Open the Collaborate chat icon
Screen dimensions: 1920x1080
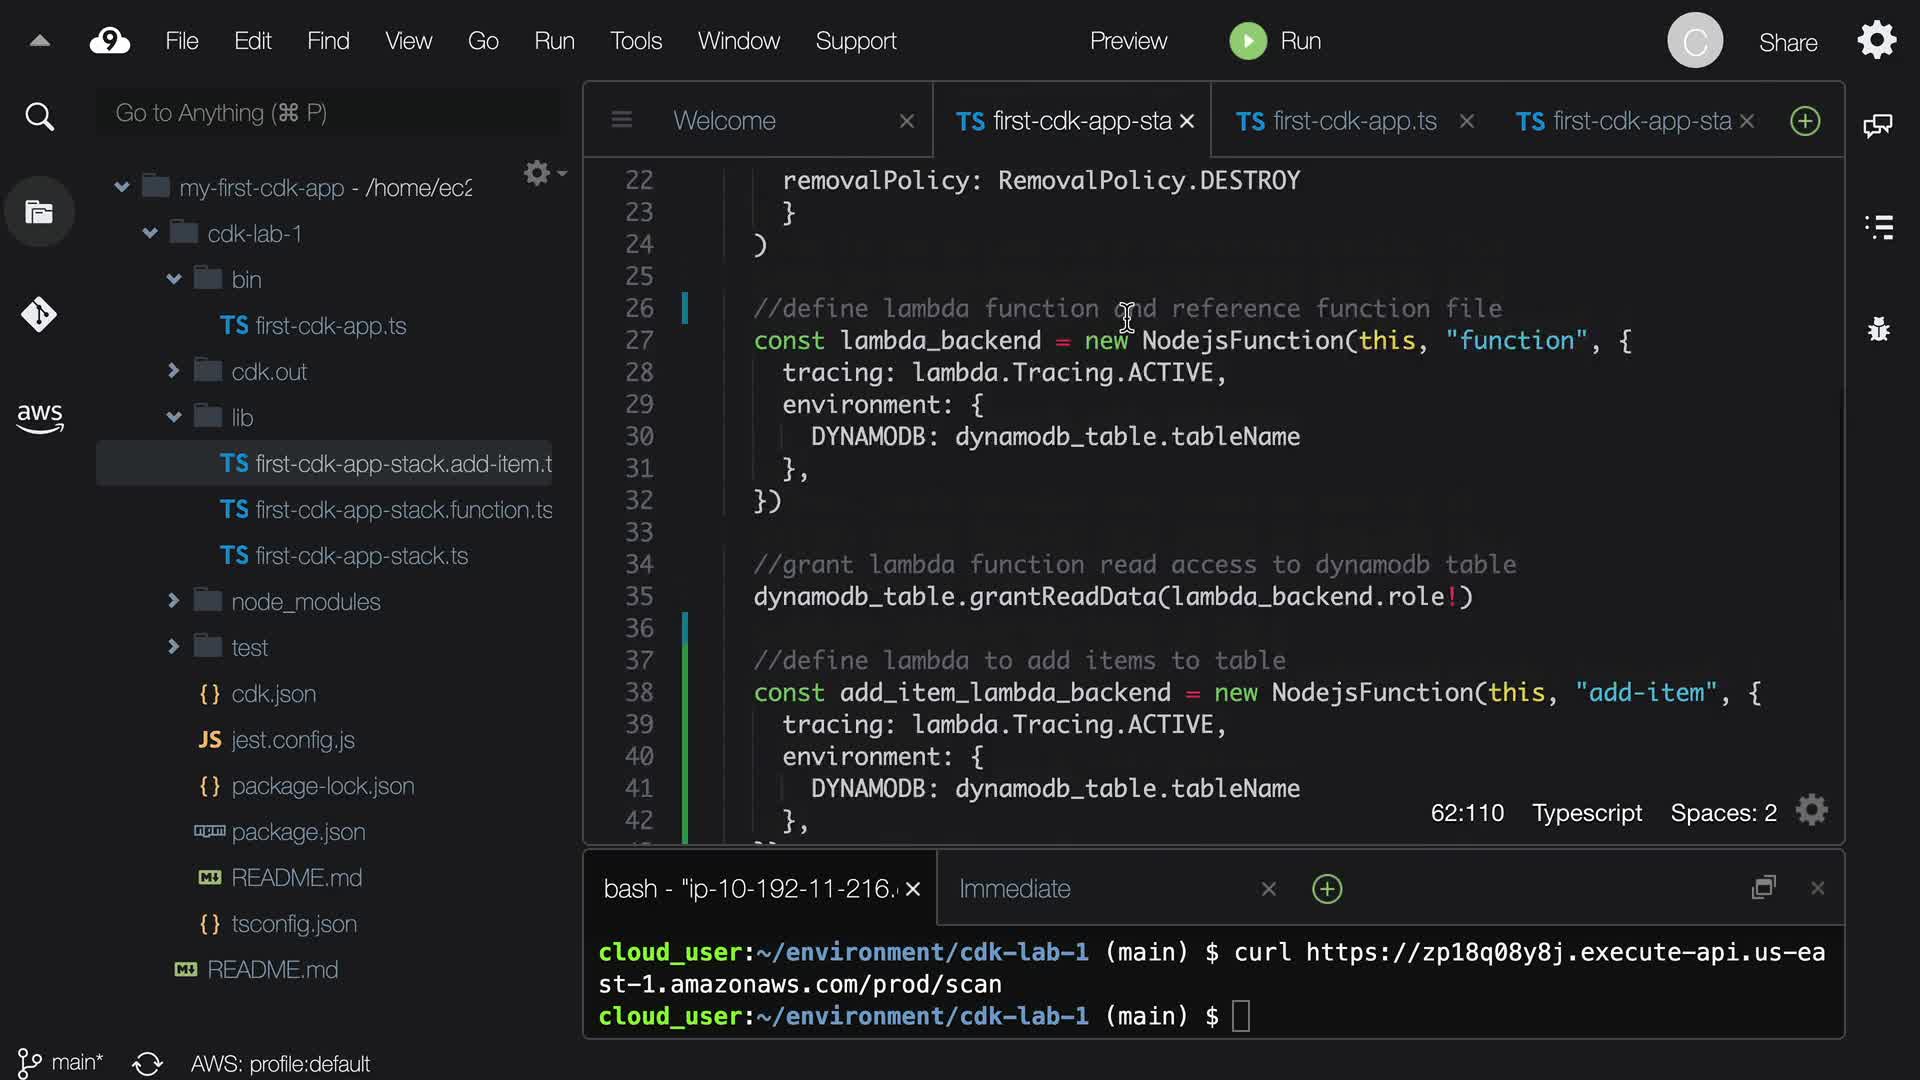[x=1877, y=125]
